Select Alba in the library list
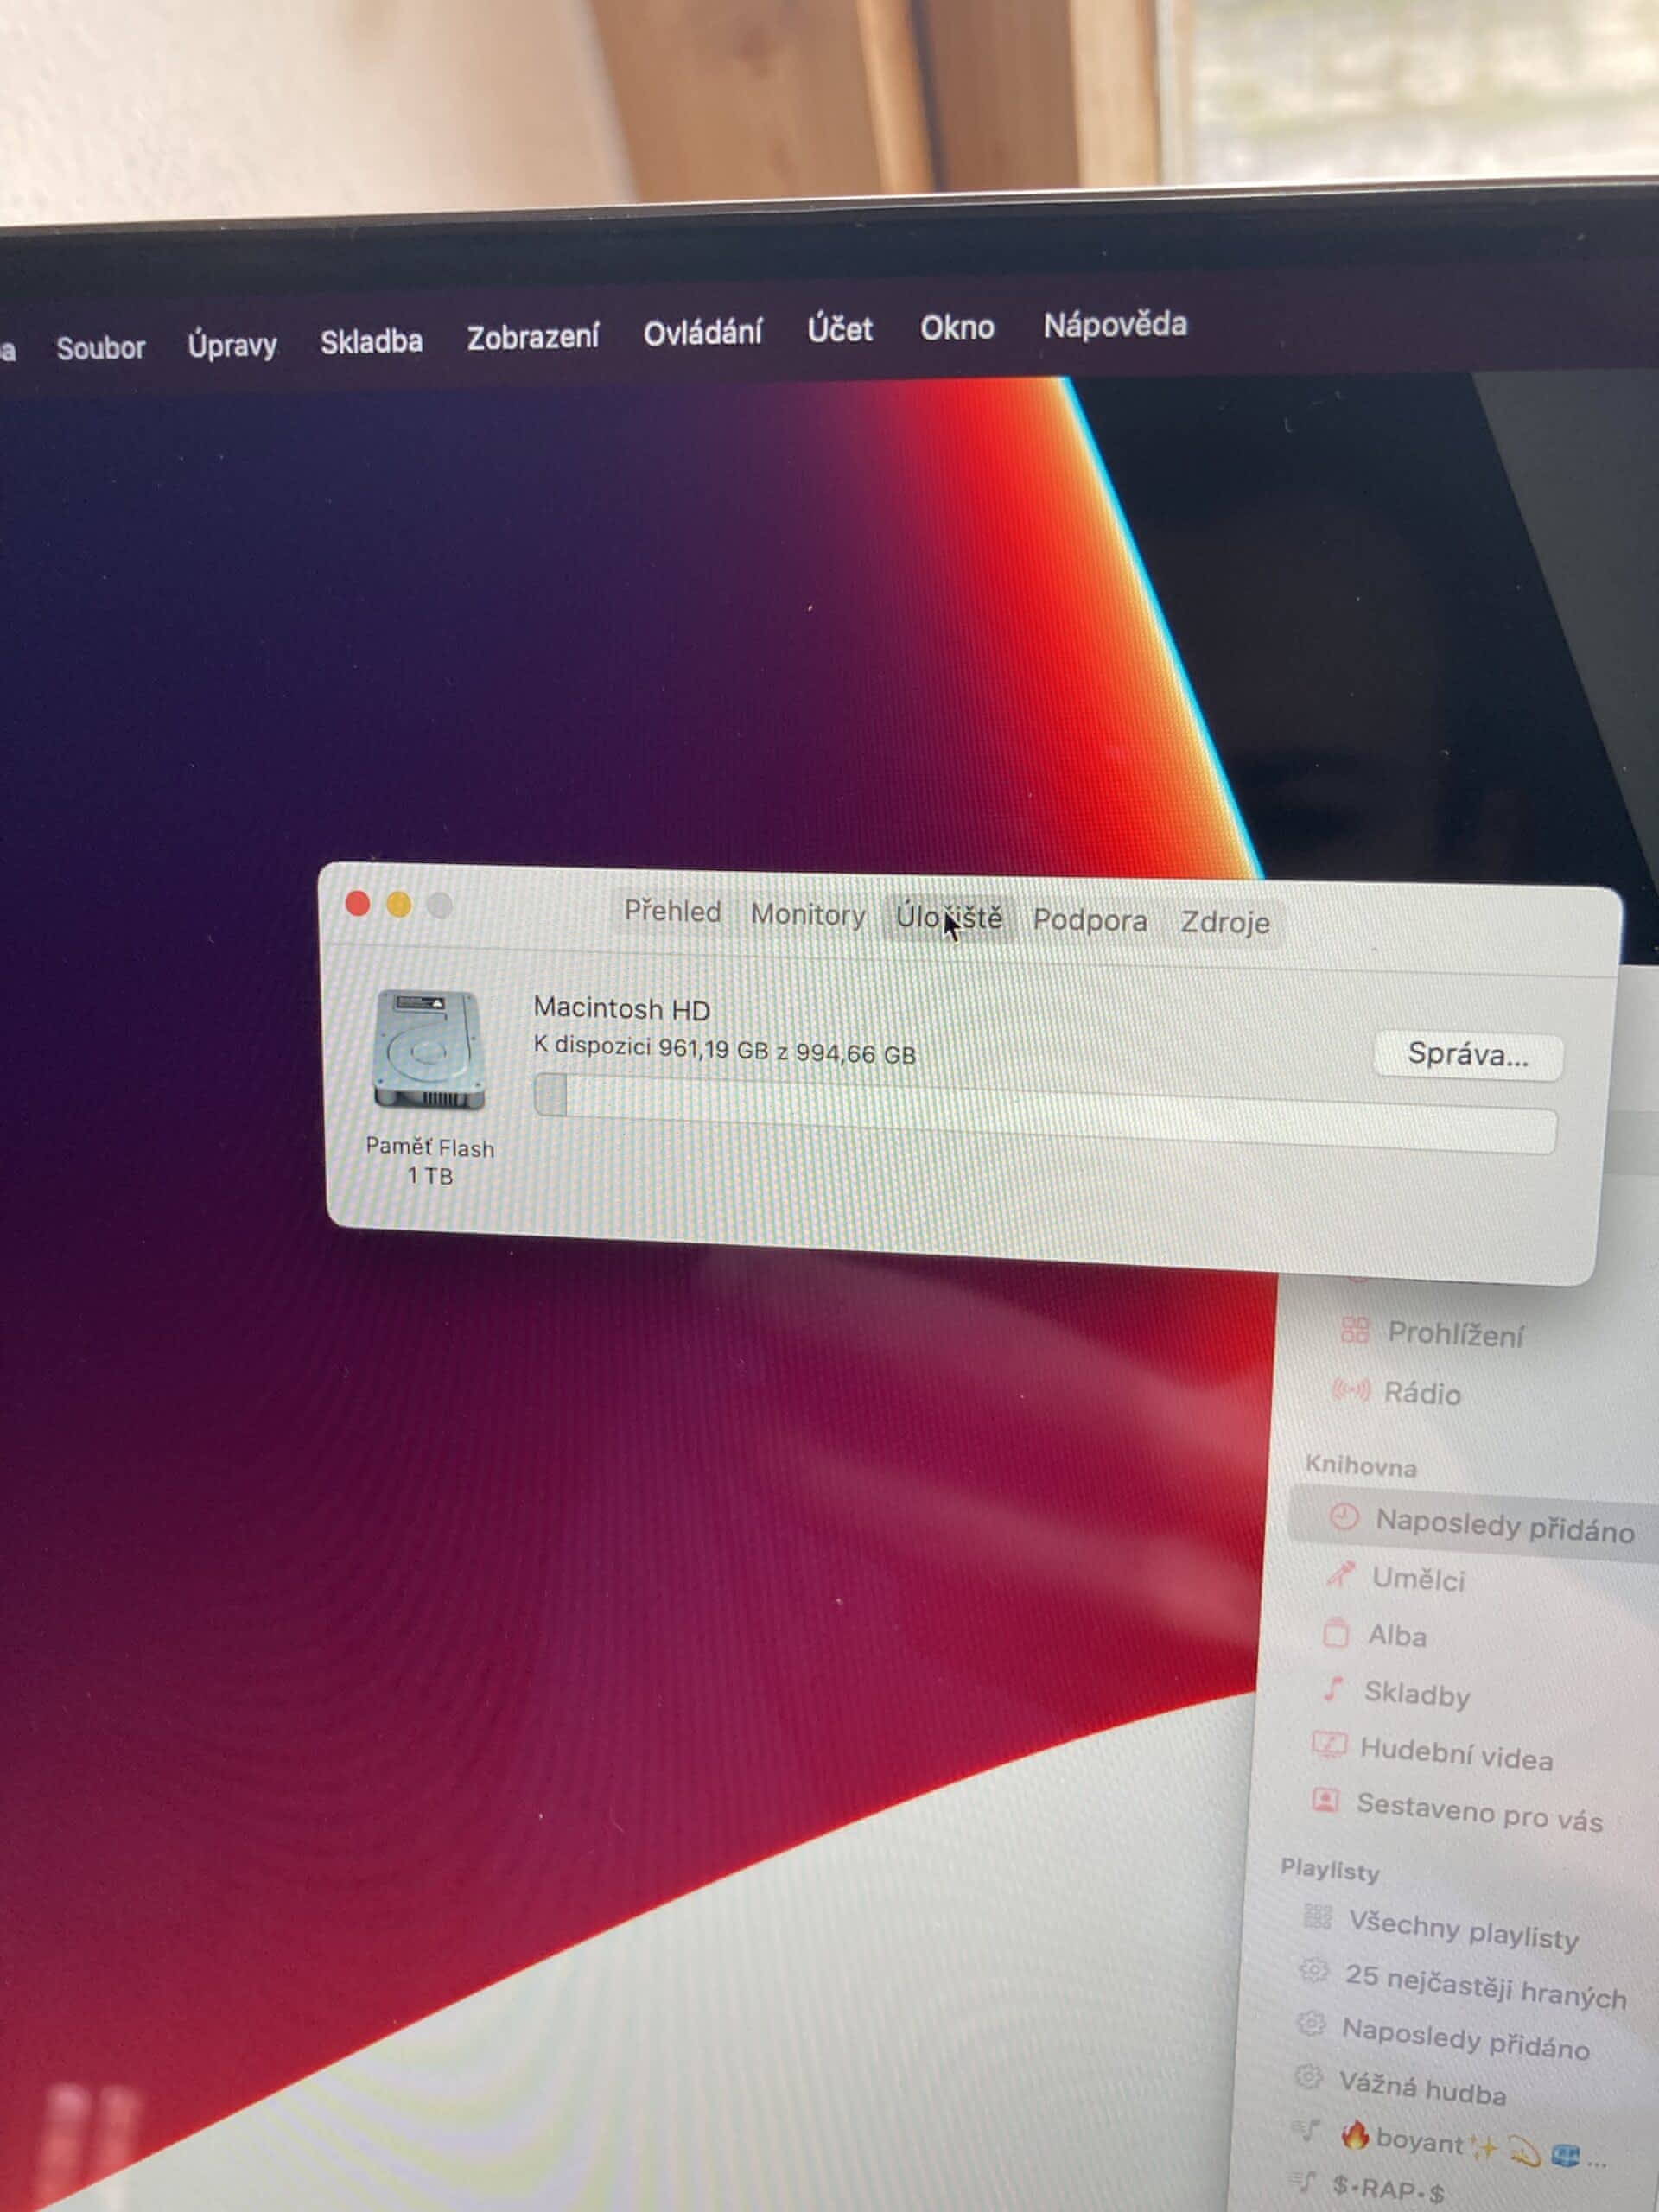 tap(1396, 1636)
